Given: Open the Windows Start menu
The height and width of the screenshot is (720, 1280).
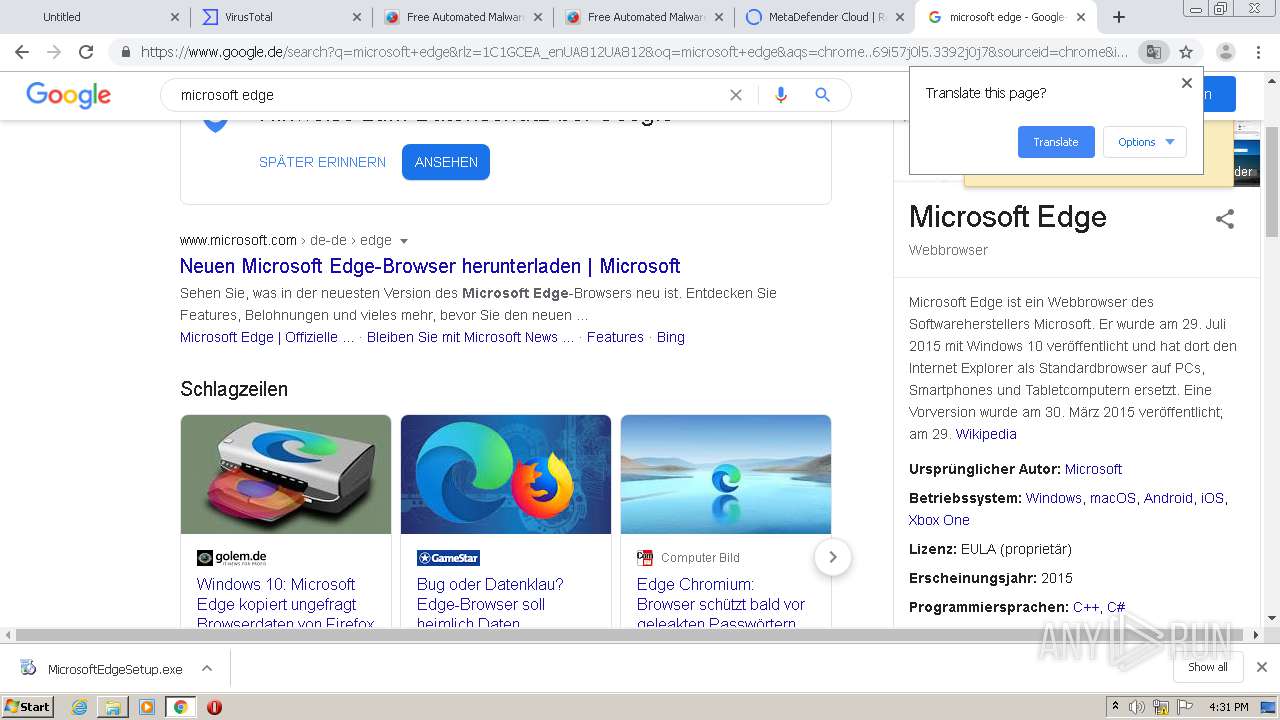Looking at the screenshot, I should click(28, 707).
